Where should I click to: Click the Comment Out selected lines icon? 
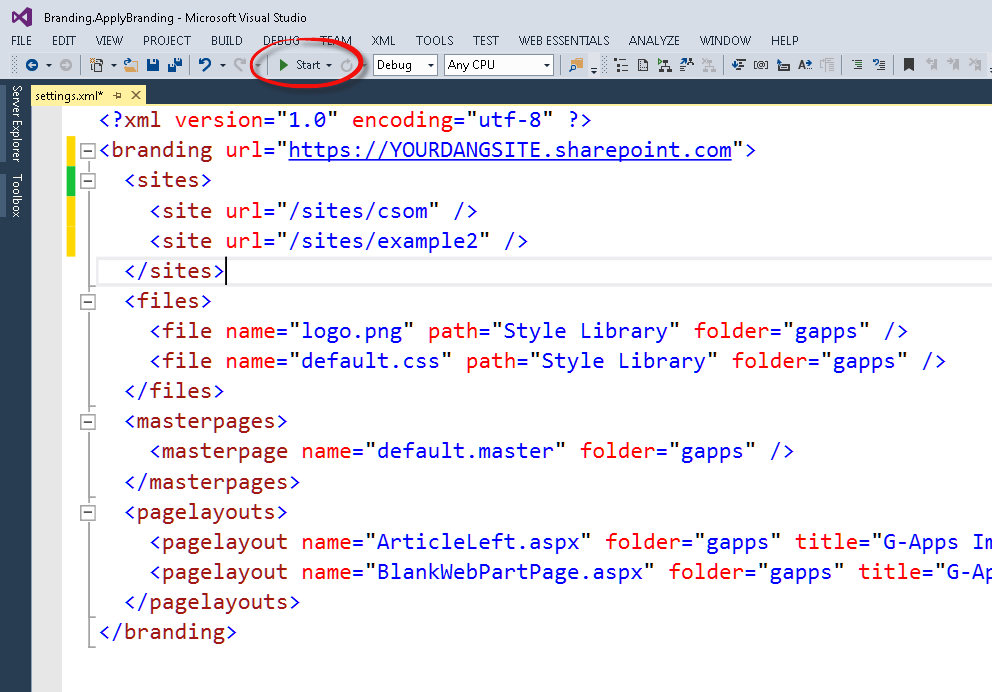point(857,65)
